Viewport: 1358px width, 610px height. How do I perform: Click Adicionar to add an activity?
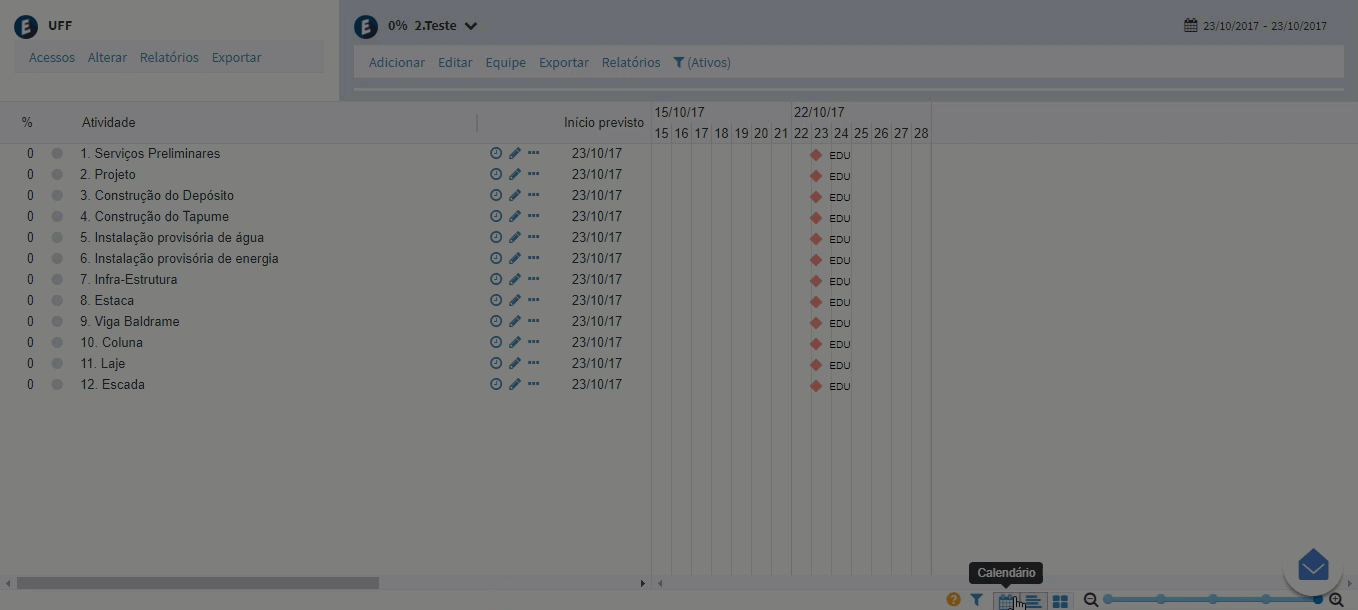pos(397,62)
